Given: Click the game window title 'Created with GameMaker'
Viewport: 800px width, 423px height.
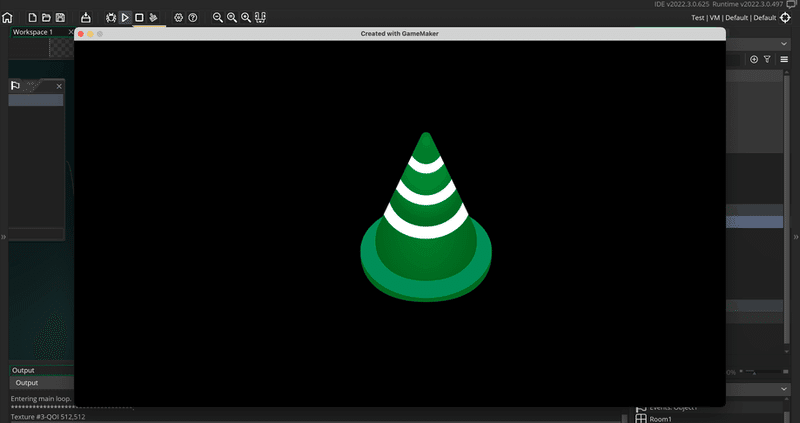Looking at the screenshot, I should pos(399,34).
